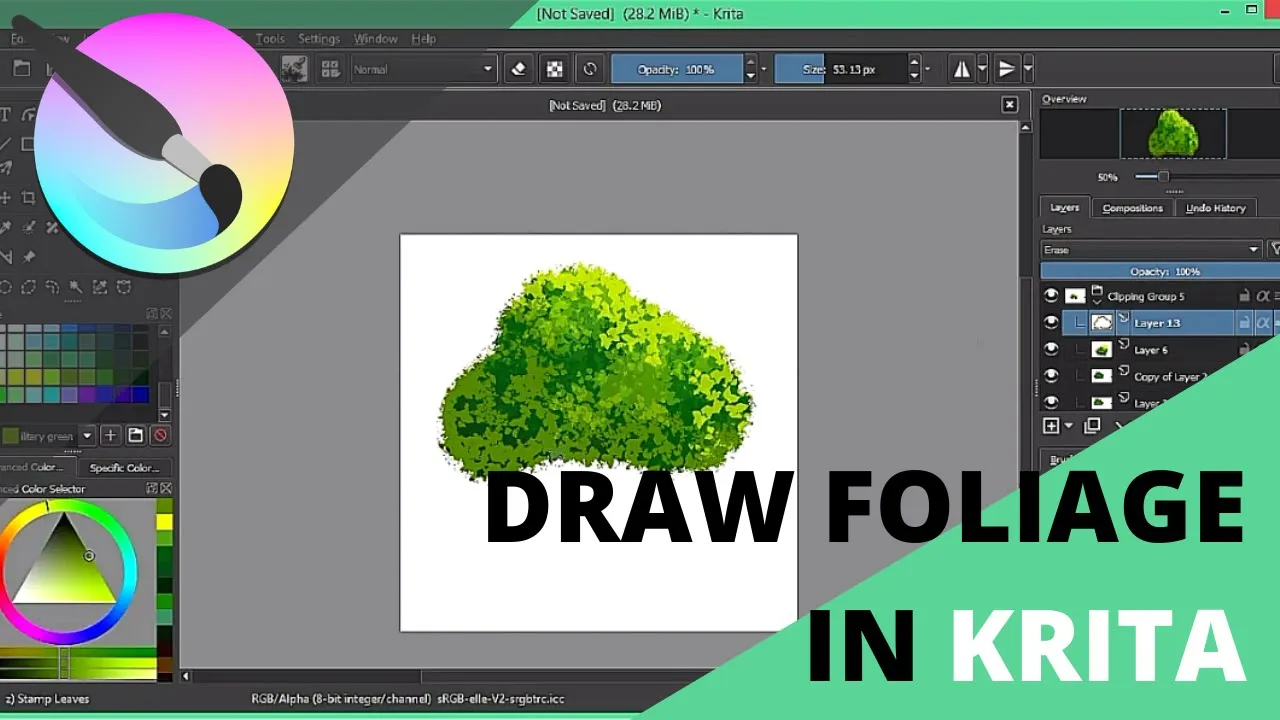Viewport: 1280px width, 720px height.
Task: Click the reload brush preset icon
Action: [x=590, y=69]
